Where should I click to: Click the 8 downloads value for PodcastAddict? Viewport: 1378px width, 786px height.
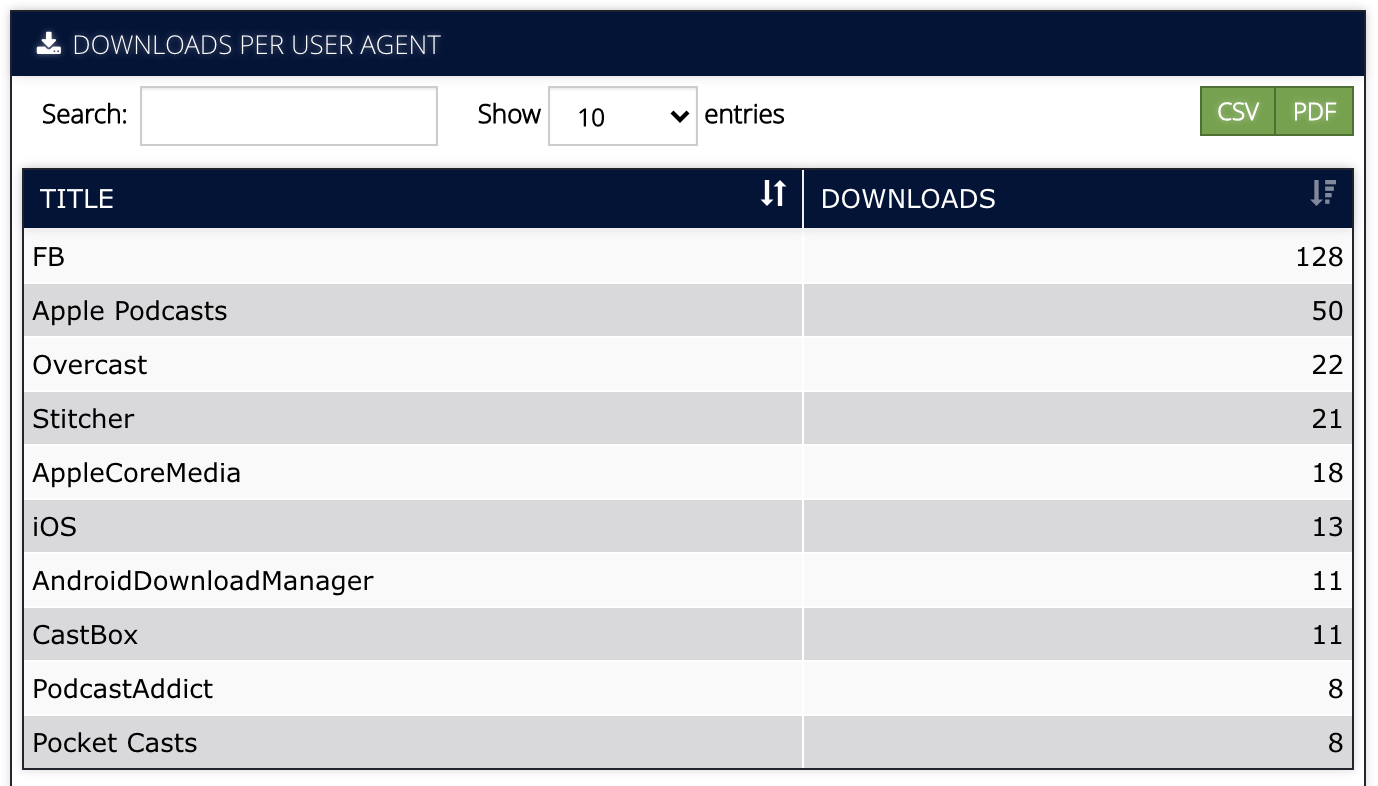(x=1335, y=689)
